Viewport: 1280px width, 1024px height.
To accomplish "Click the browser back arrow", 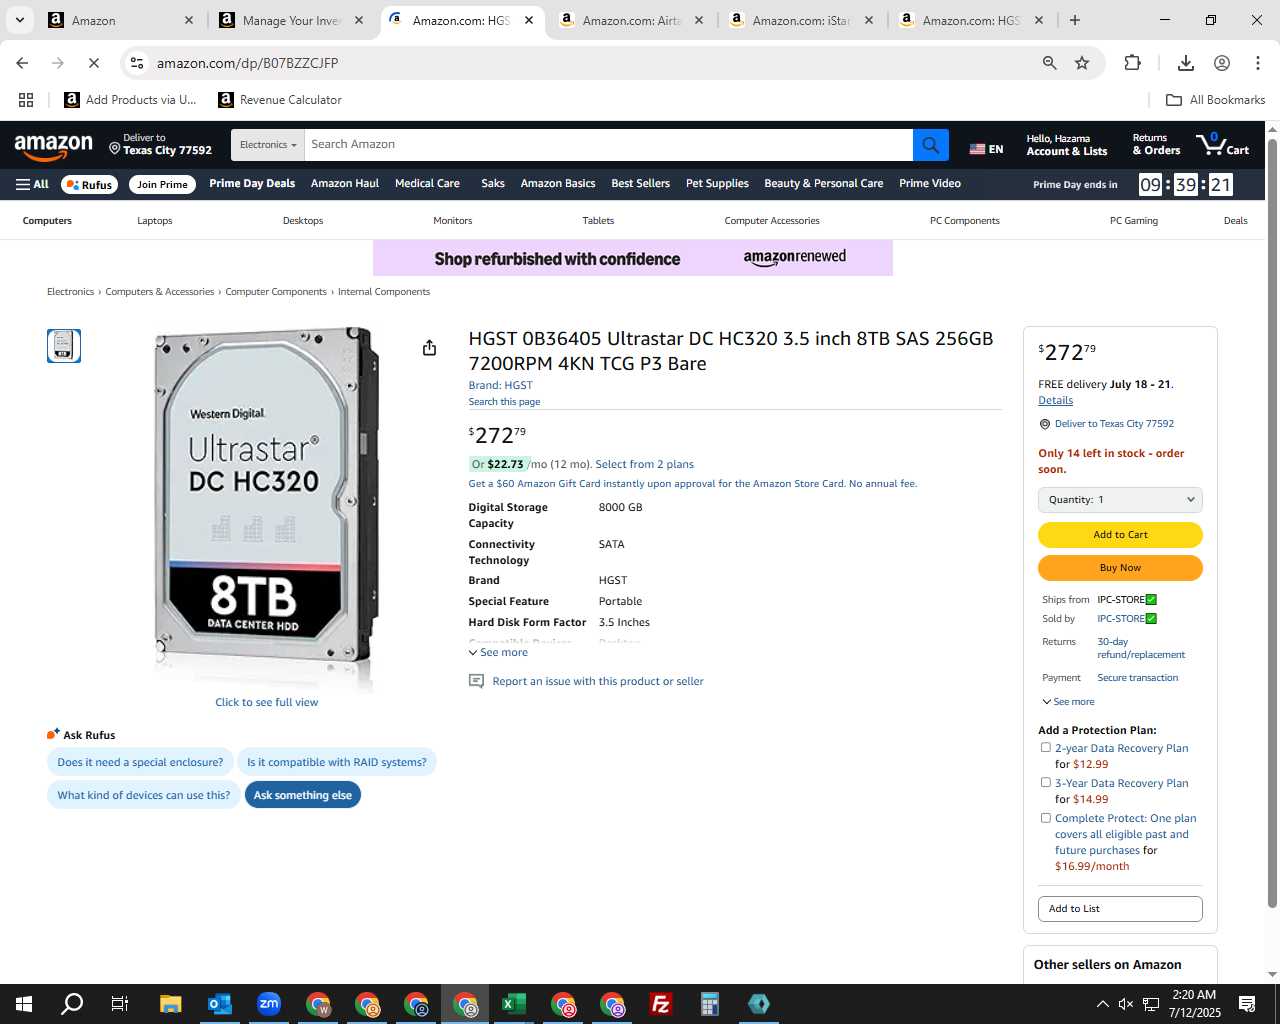I will click(22, 63).
